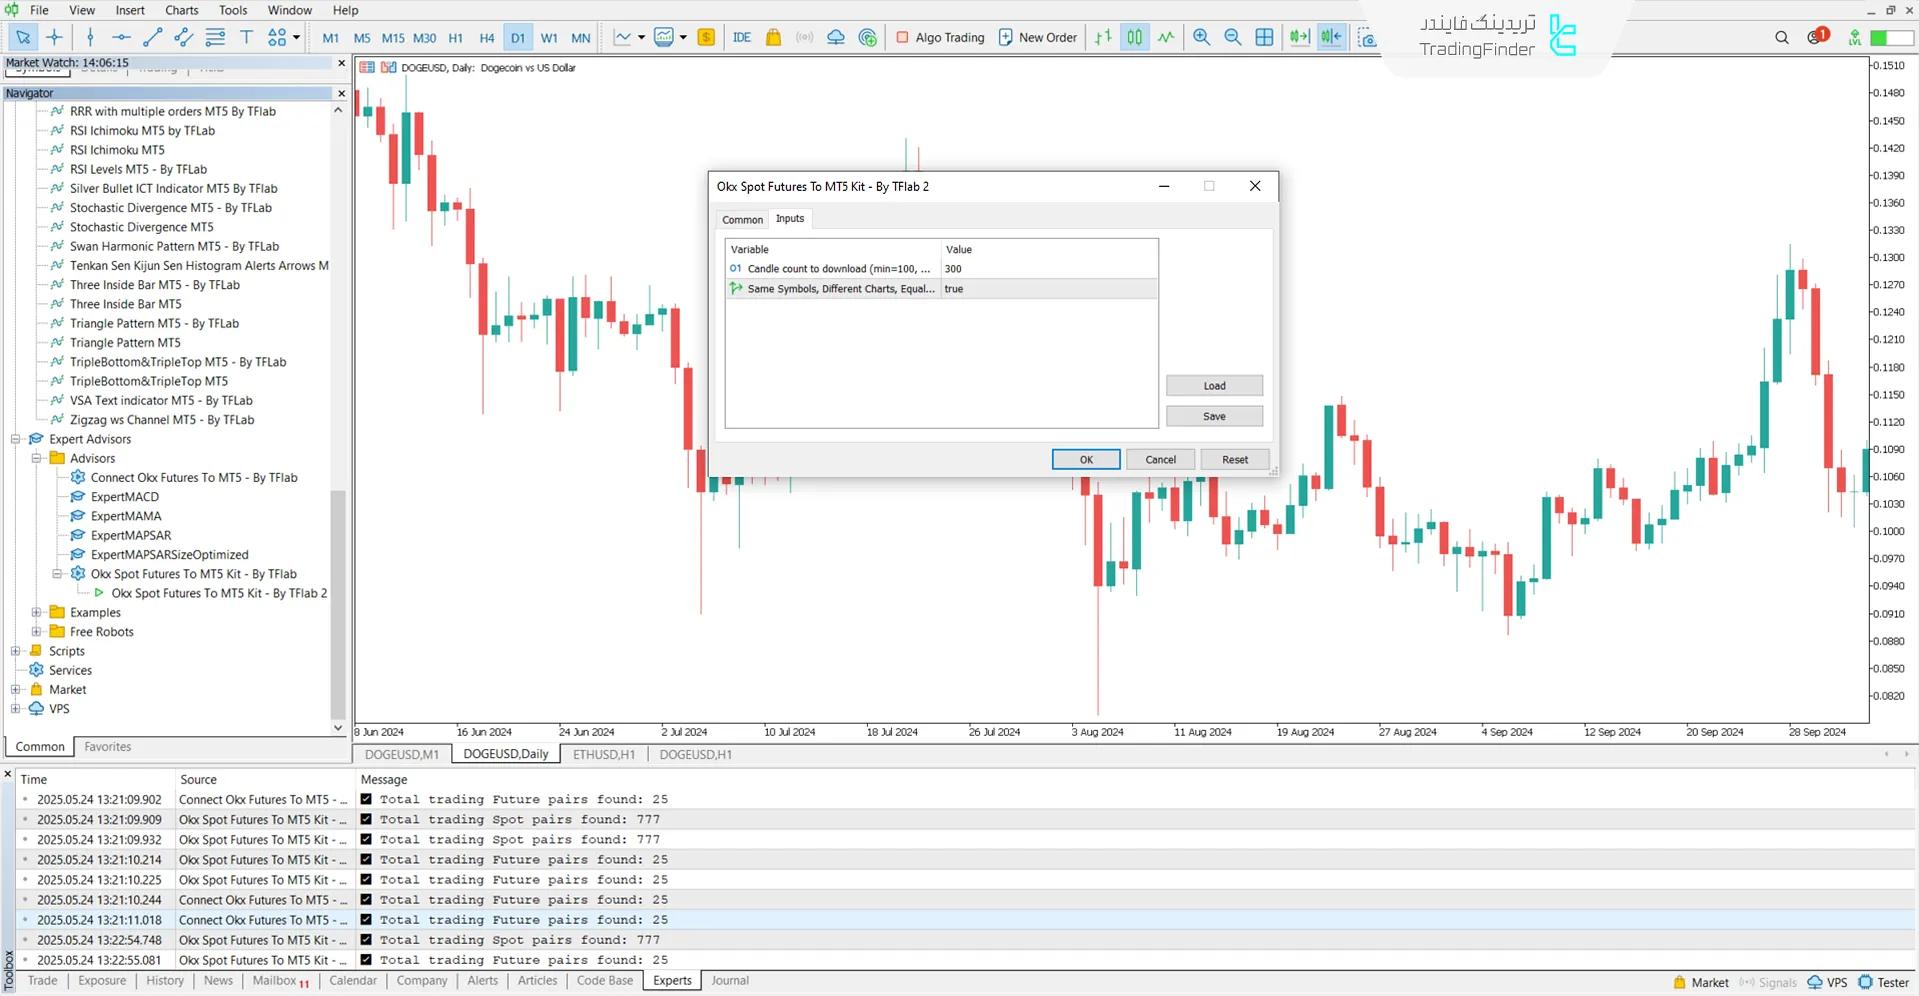Select the crosshair tool in toolbar
The image size is (1919, 996).
click(54, 38)
